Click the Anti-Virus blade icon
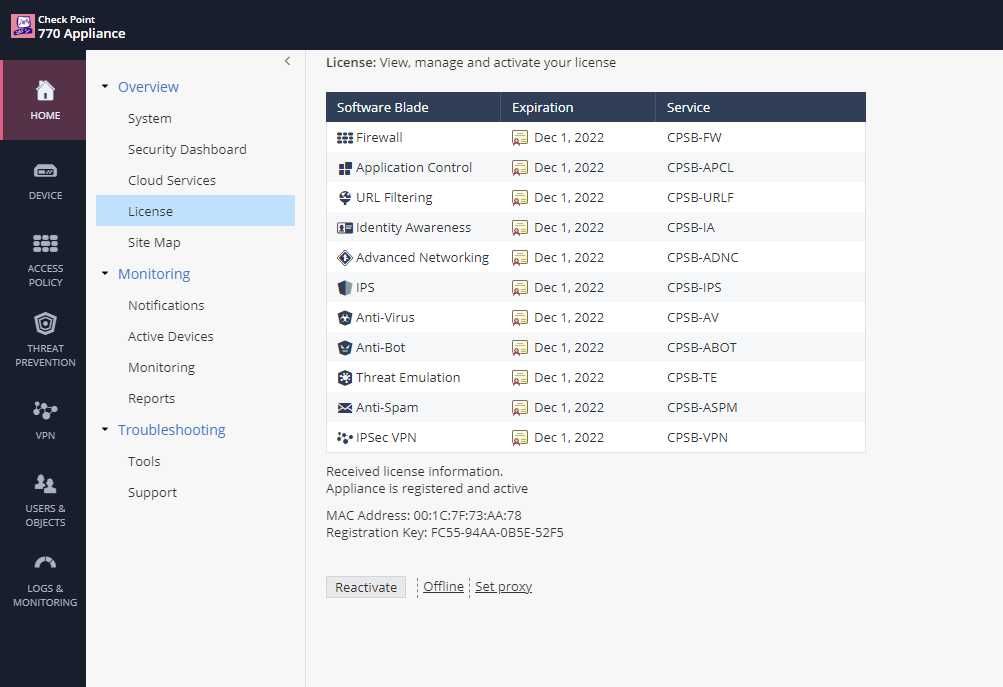Image resolution: width=1003 pixels, height=687 pixels. (345, 318)
